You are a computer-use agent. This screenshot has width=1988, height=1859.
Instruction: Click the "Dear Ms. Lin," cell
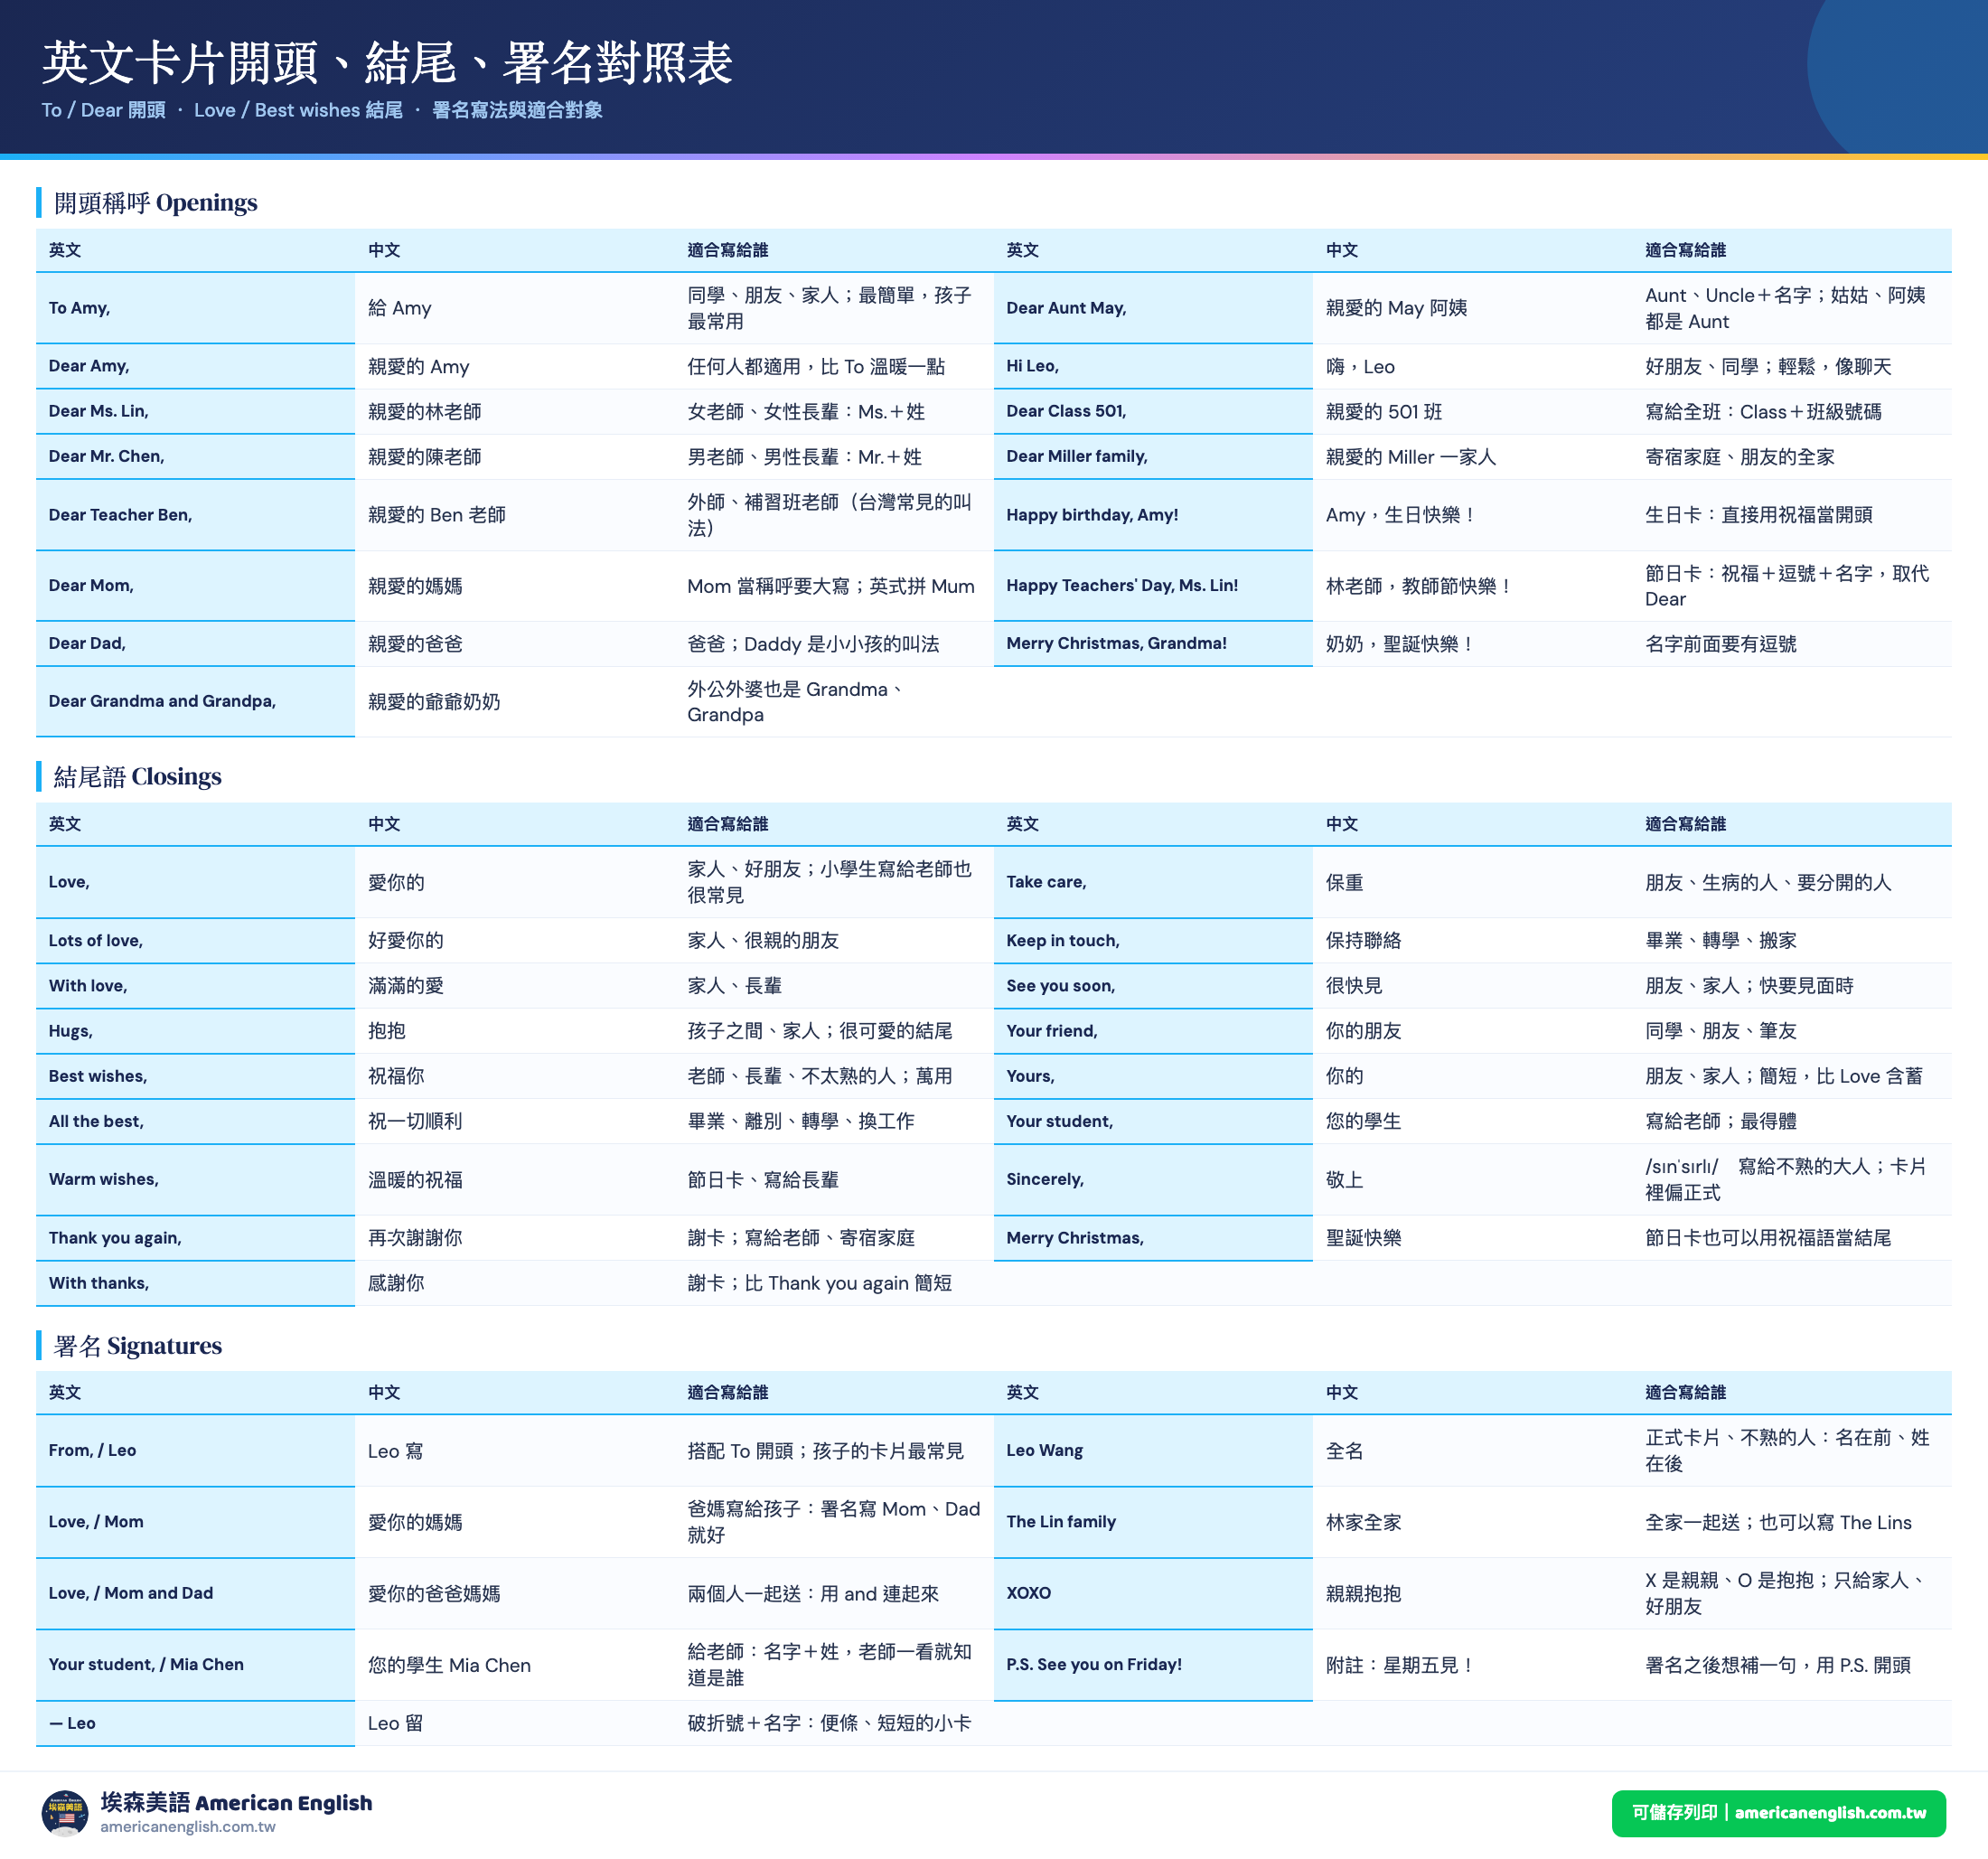pyautogui.click(x=195, y=411)
